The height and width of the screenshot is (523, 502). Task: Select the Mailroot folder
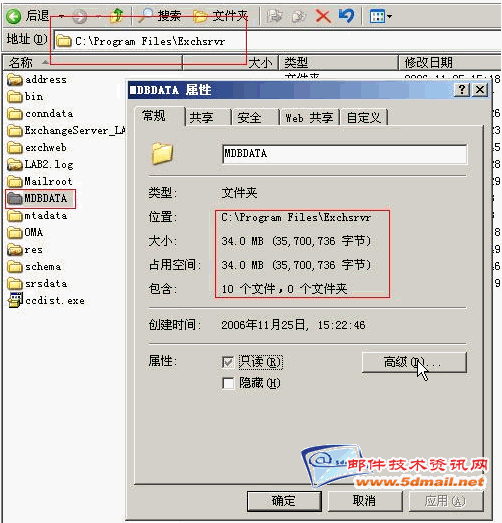[40, 181]
